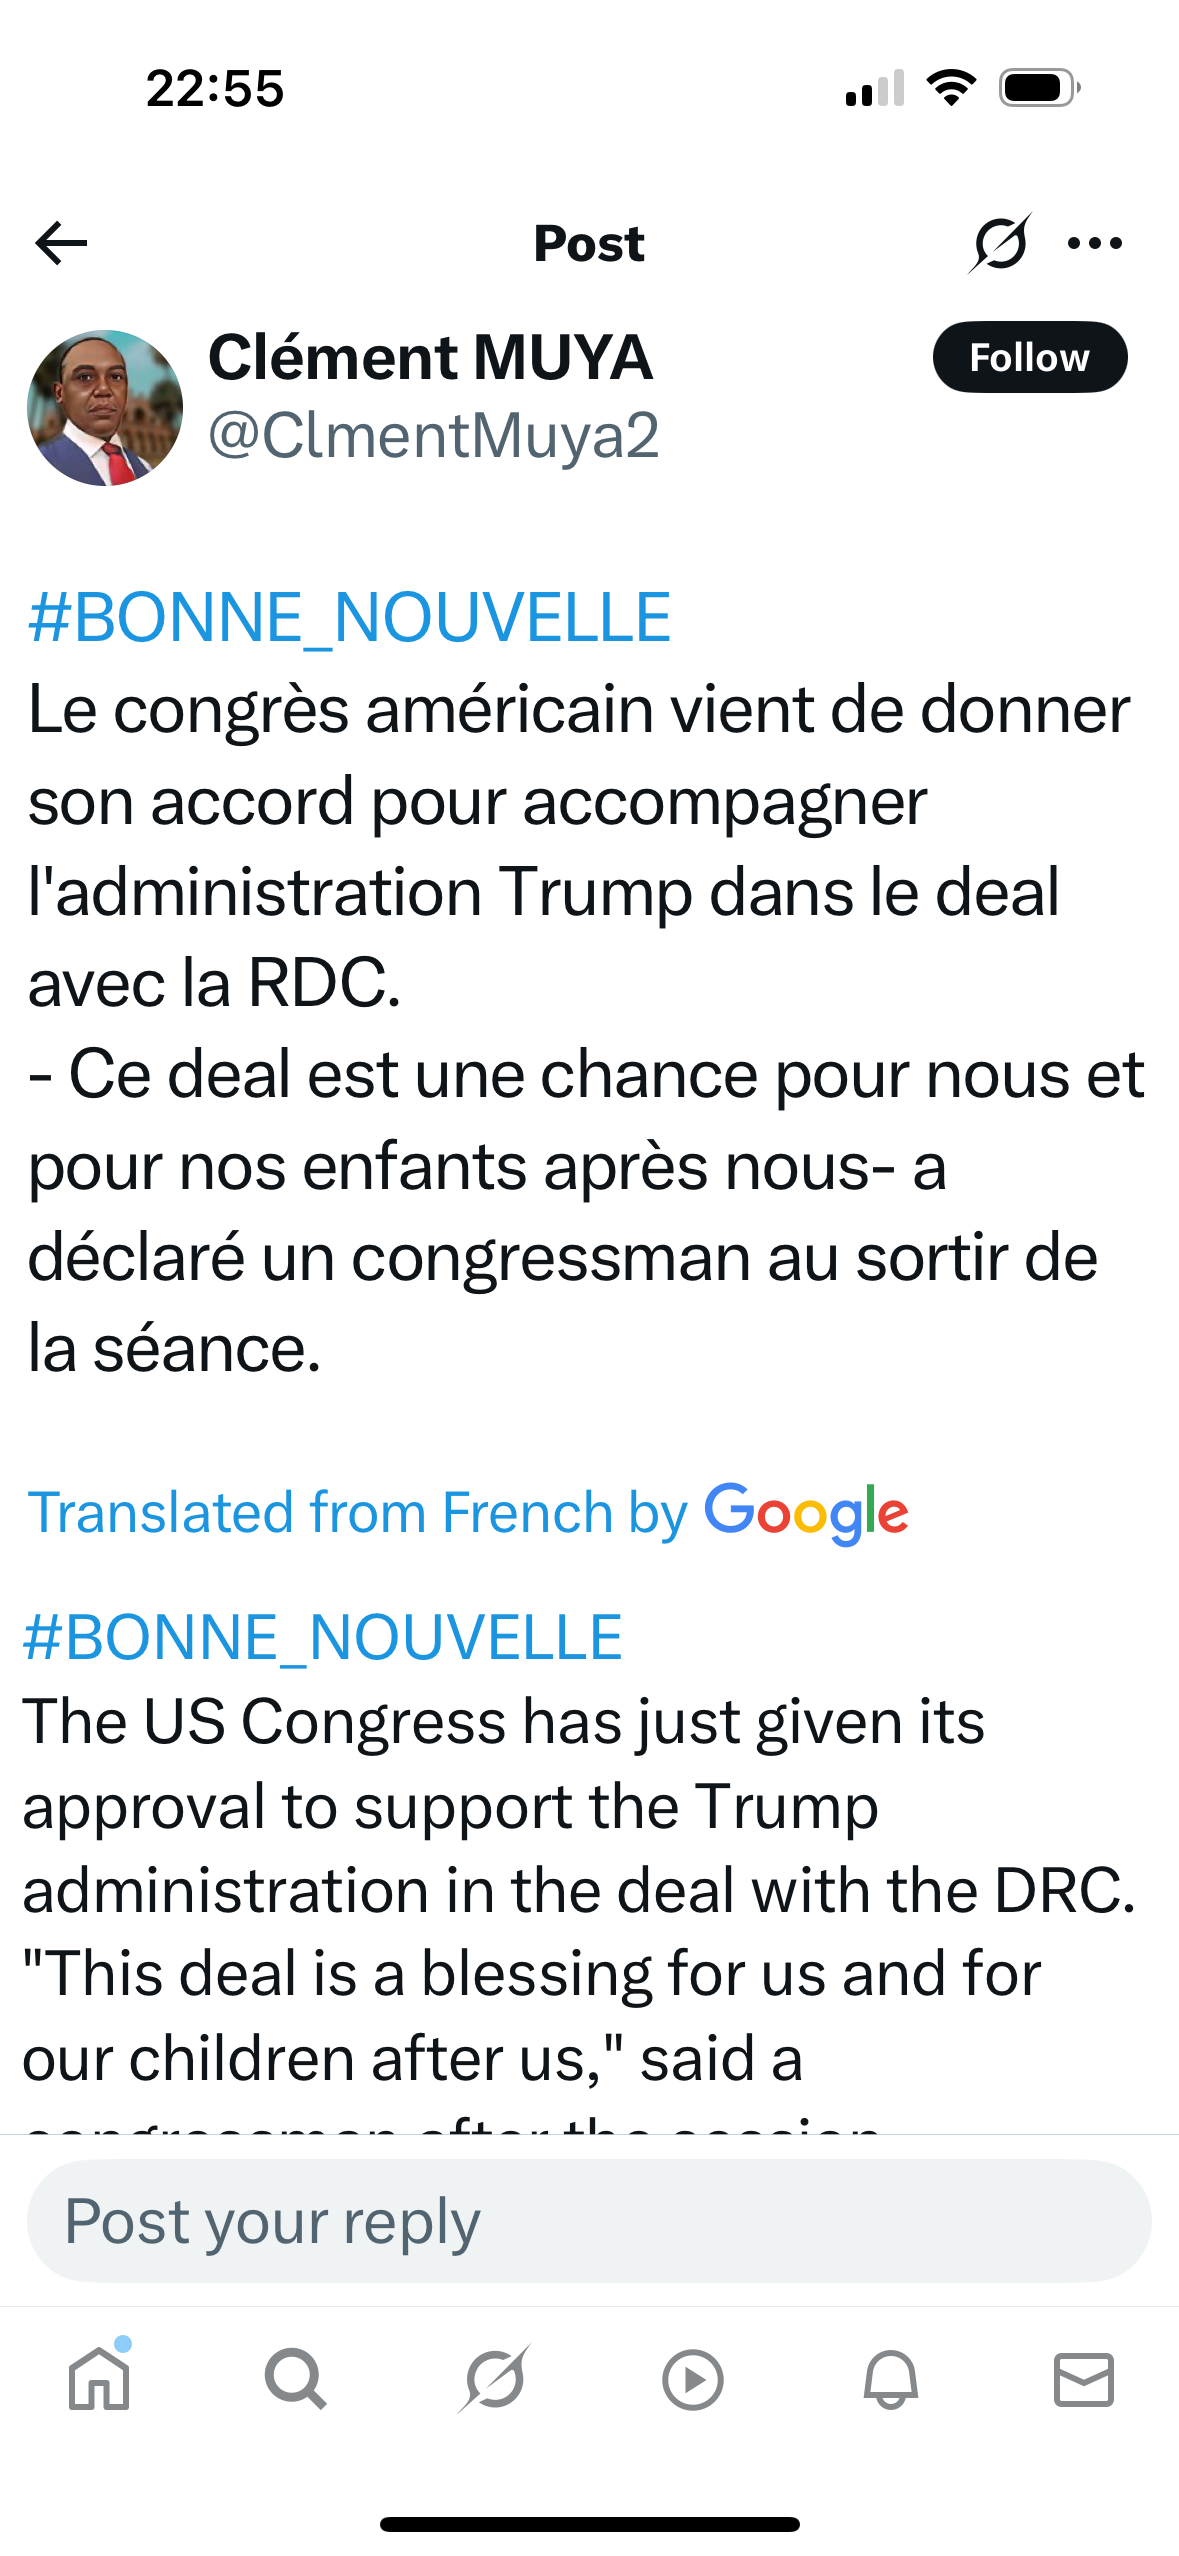Open the Messages envelope tab
1179x2556 pixels.
pyautogui.click(x=1084, y=2379)
